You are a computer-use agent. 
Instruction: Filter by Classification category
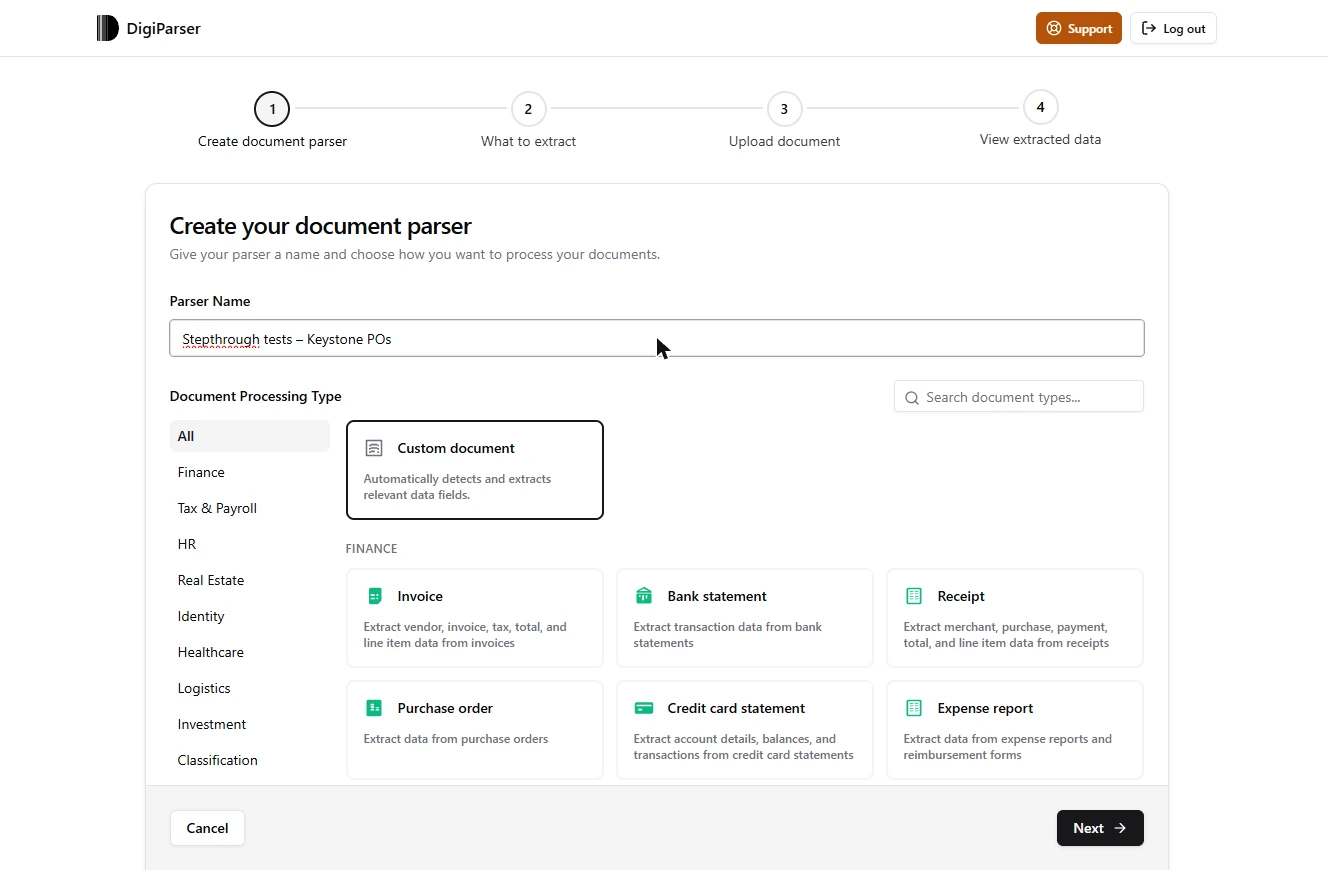click(x=250, y=760)
